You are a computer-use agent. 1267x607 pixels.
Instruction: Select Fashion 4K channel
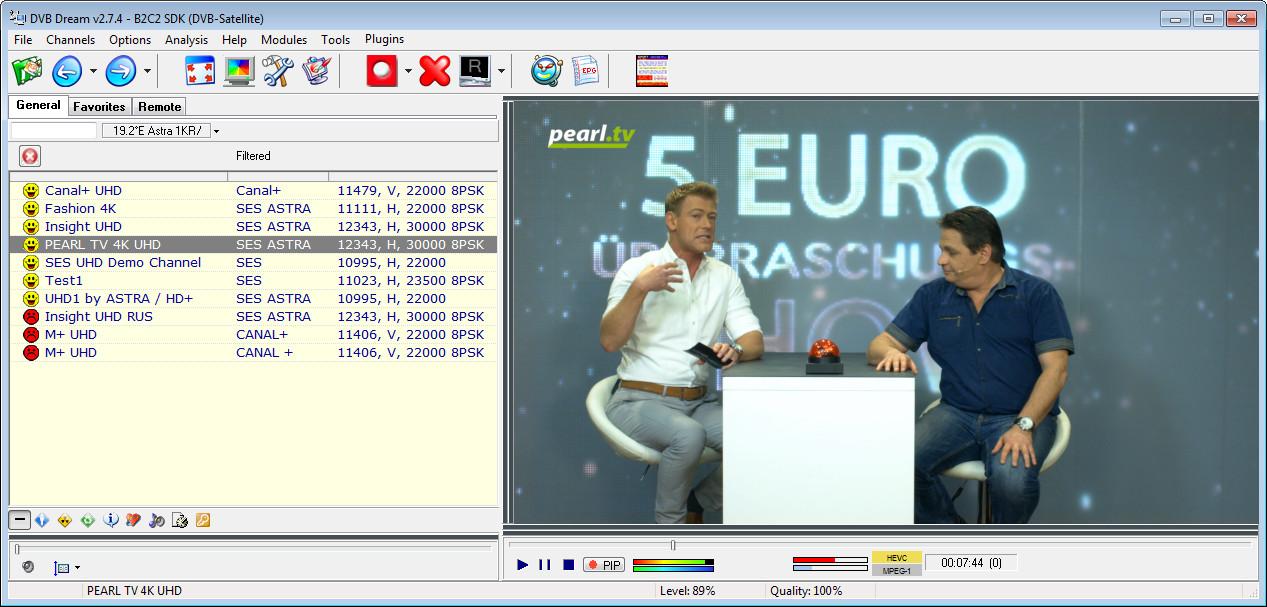point(253,208)
